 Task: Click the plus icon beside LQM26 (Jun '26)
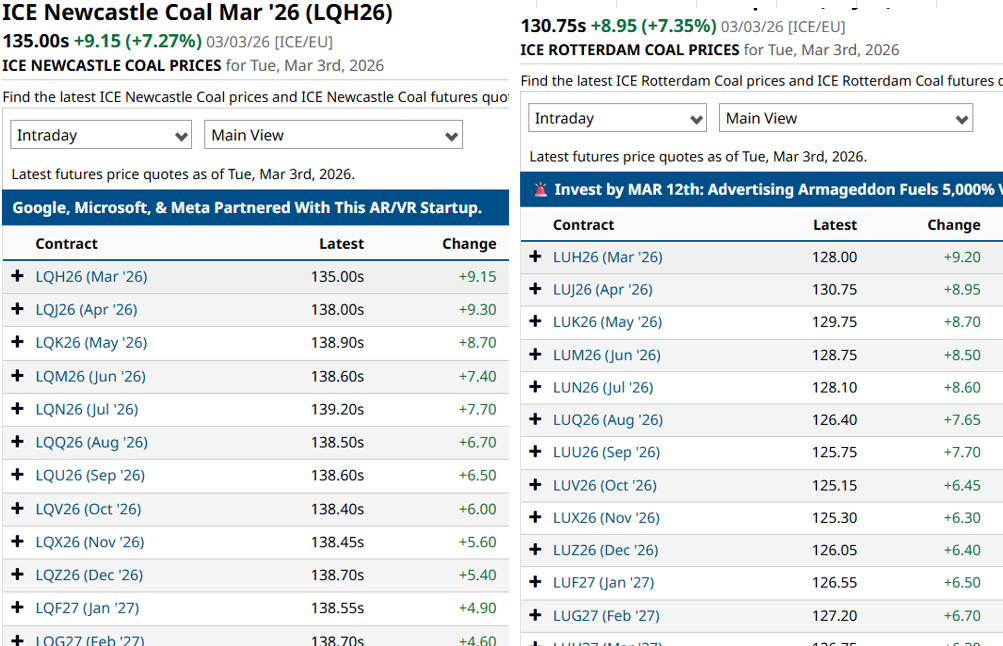[17, 376]
